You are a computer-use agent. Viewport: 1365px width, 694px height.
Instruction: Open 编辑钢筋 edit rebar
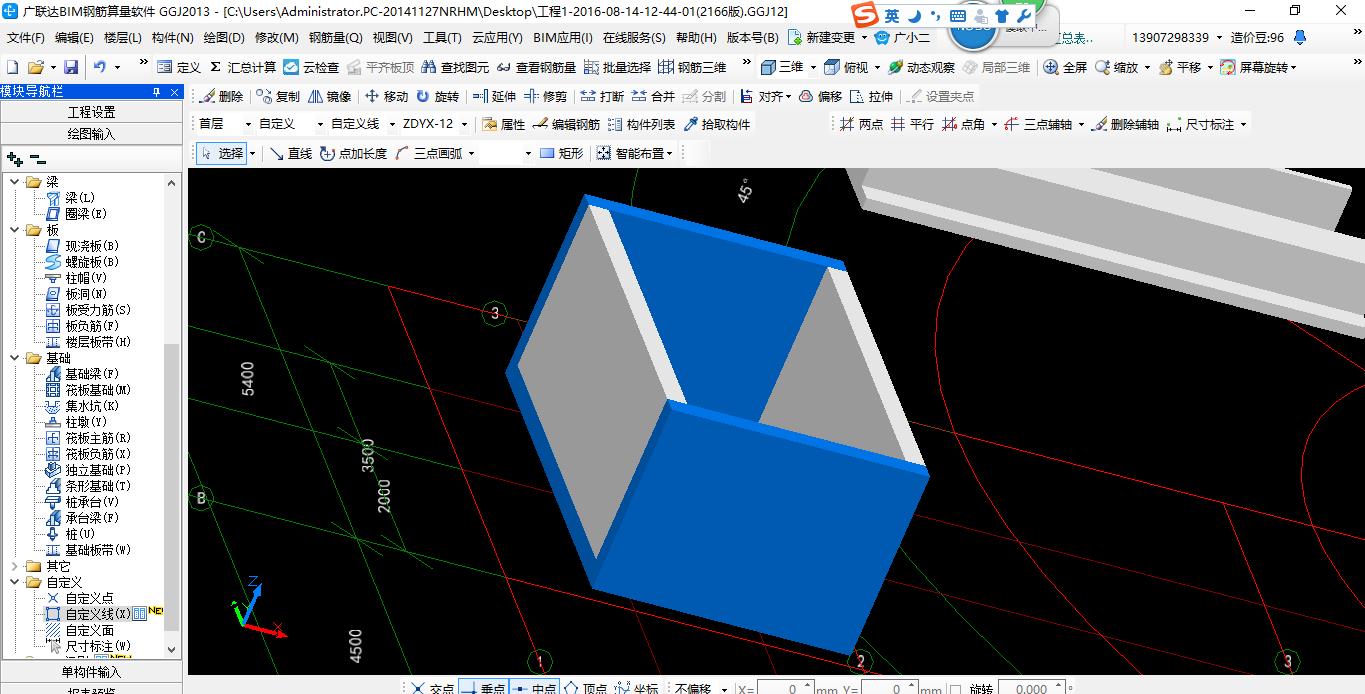click(567, 124)
